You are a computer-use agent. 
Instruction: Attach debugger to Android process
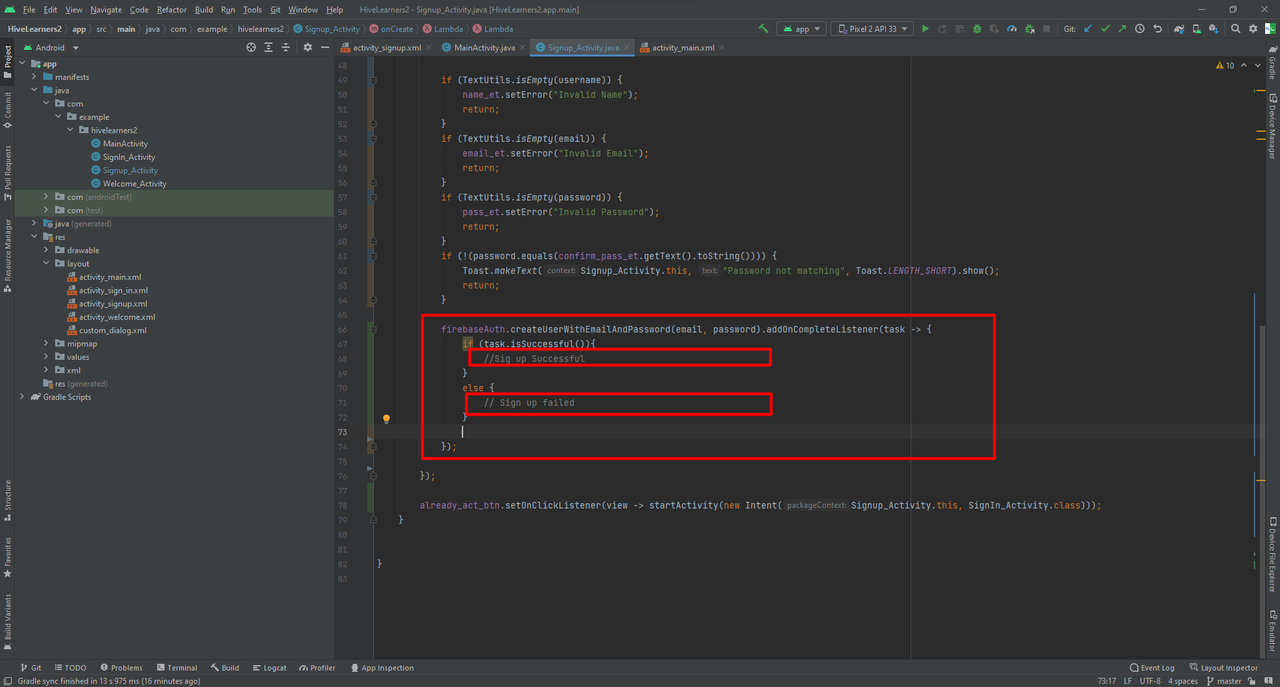point(1030,29)
